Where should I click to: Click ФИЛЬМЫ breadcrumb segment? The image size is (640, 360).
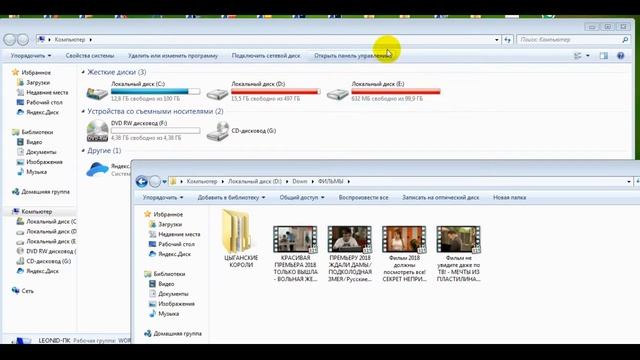pyautogui.click(x=331, y=182)
